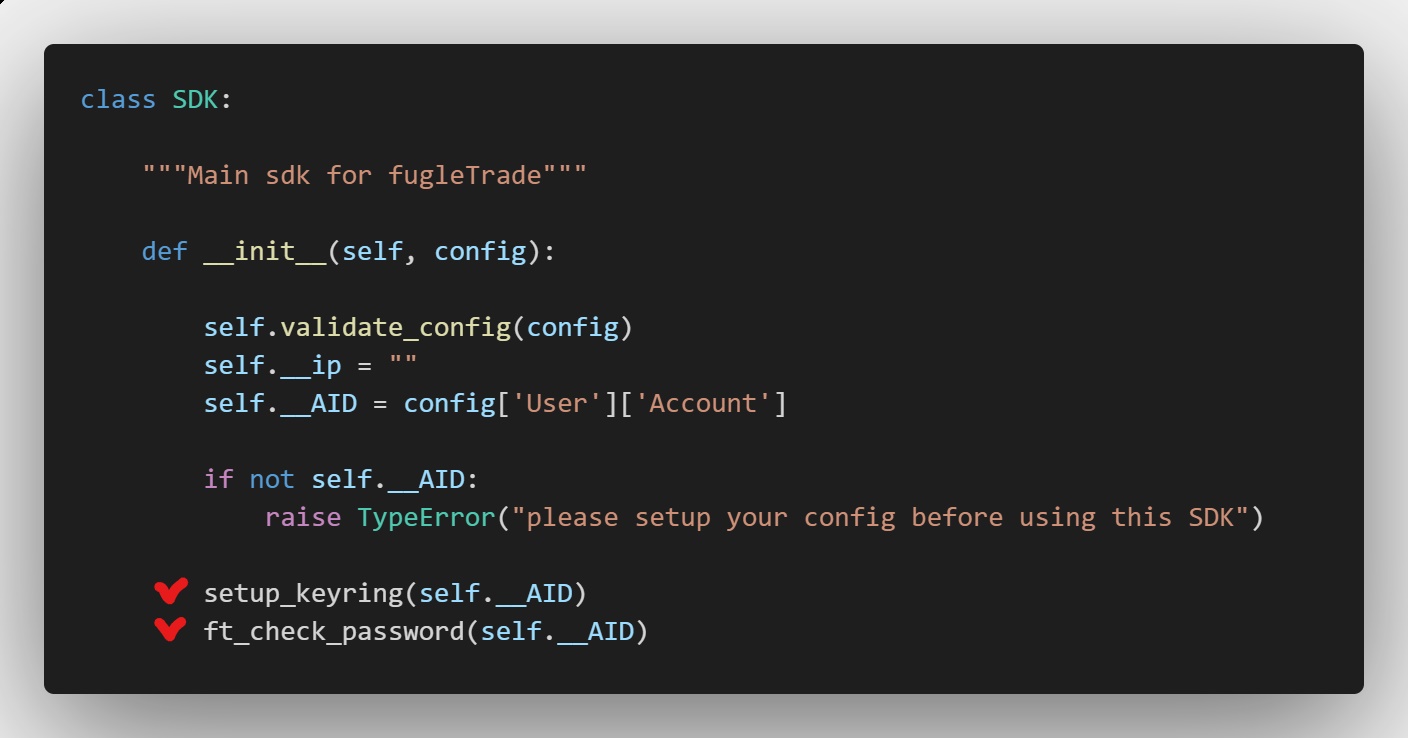Click the config parameter in __init__ signature

point(480,251)
